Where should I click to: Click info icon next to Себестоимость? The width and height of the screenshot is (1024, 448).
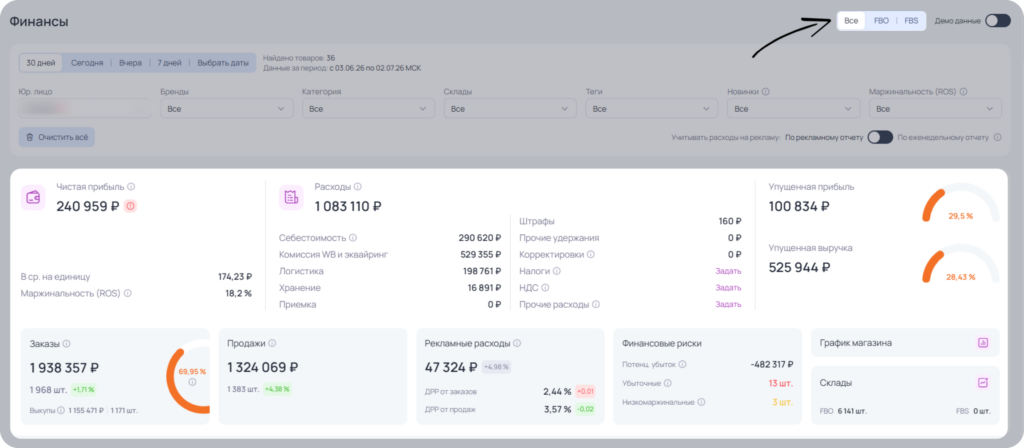353,238
